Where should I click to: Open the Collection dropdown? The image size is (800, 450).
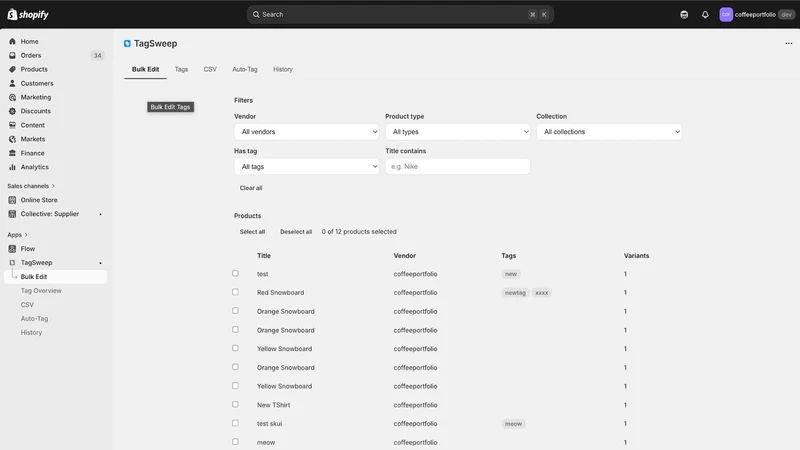click(609, 132)
